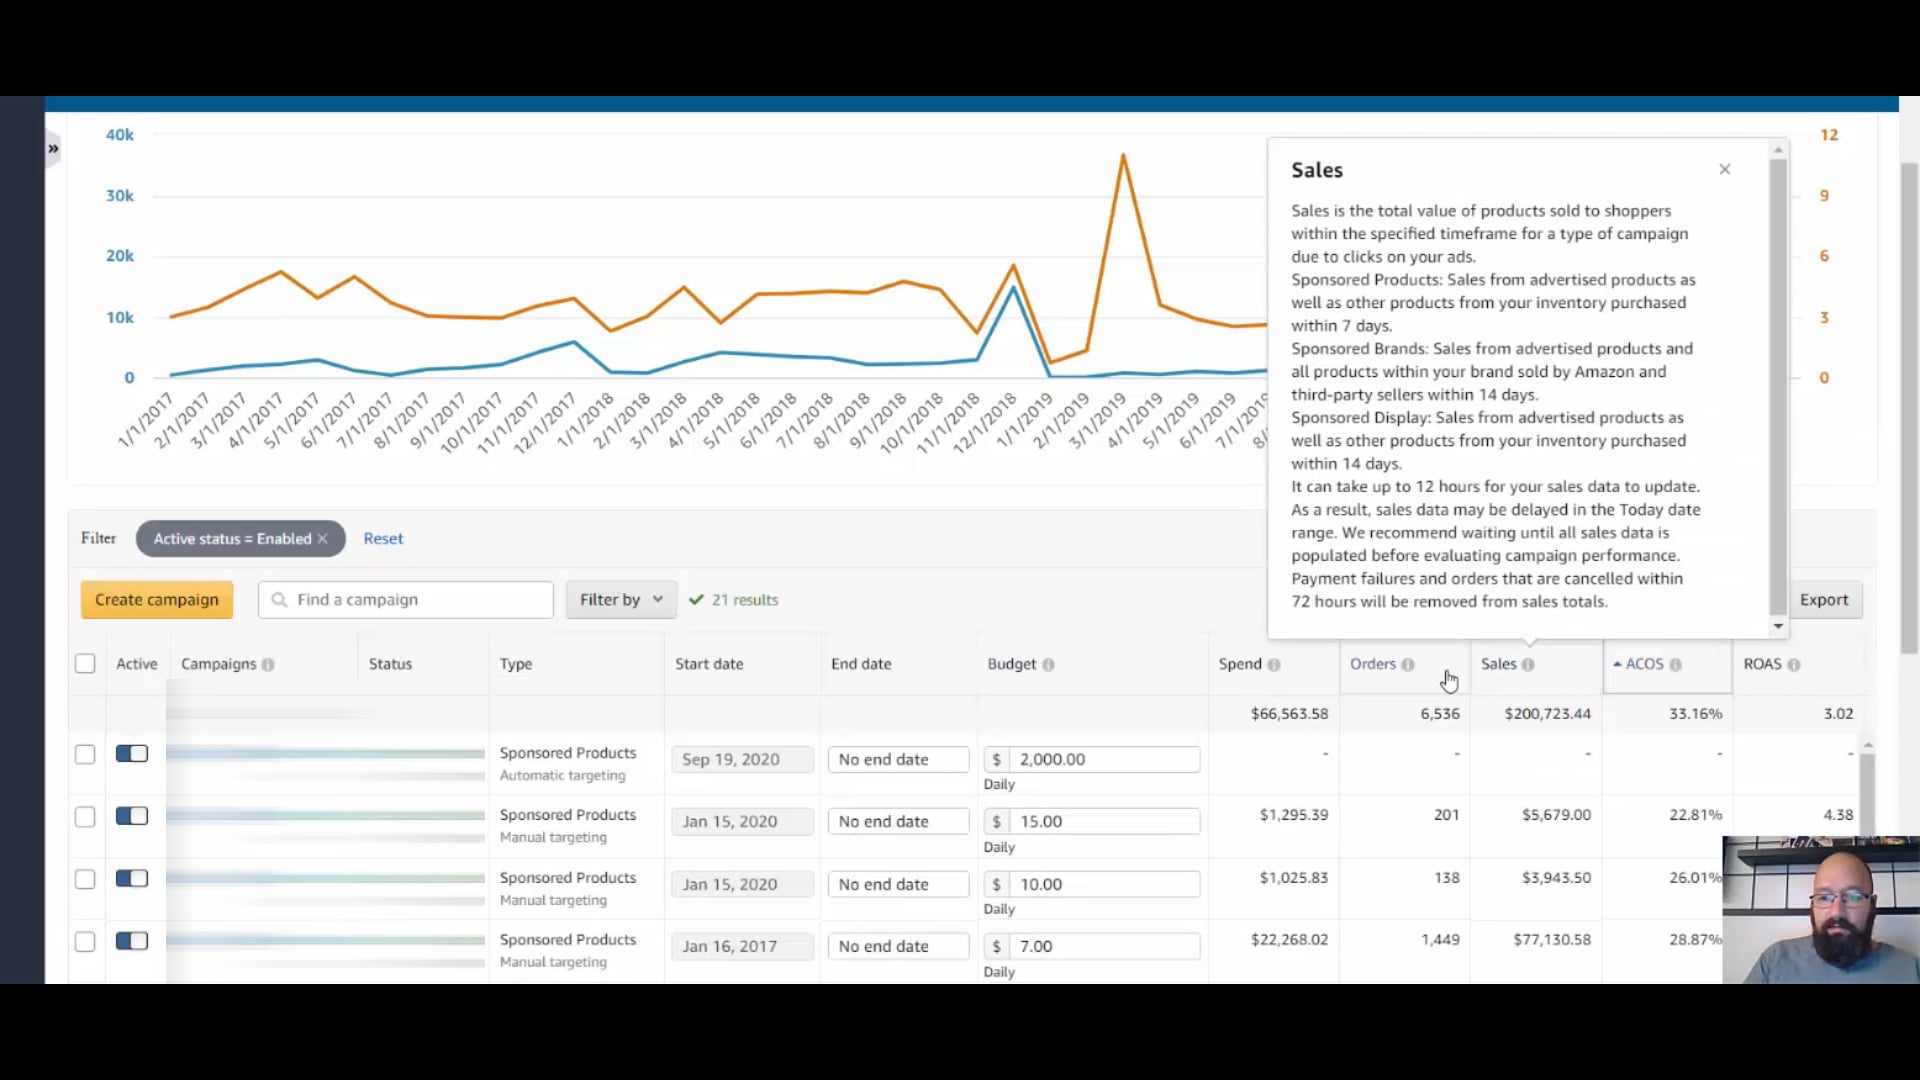Click the Export button

[1824, 600]
